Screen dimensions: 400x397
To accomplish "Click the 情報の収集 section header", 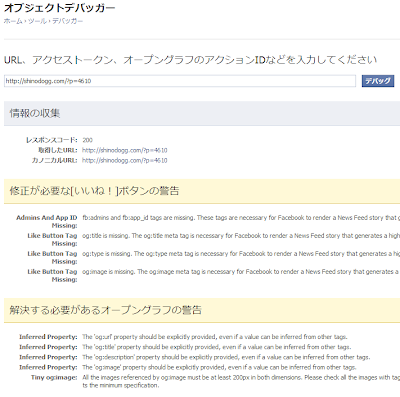I will pyautogui.click(x=202, y=113).
